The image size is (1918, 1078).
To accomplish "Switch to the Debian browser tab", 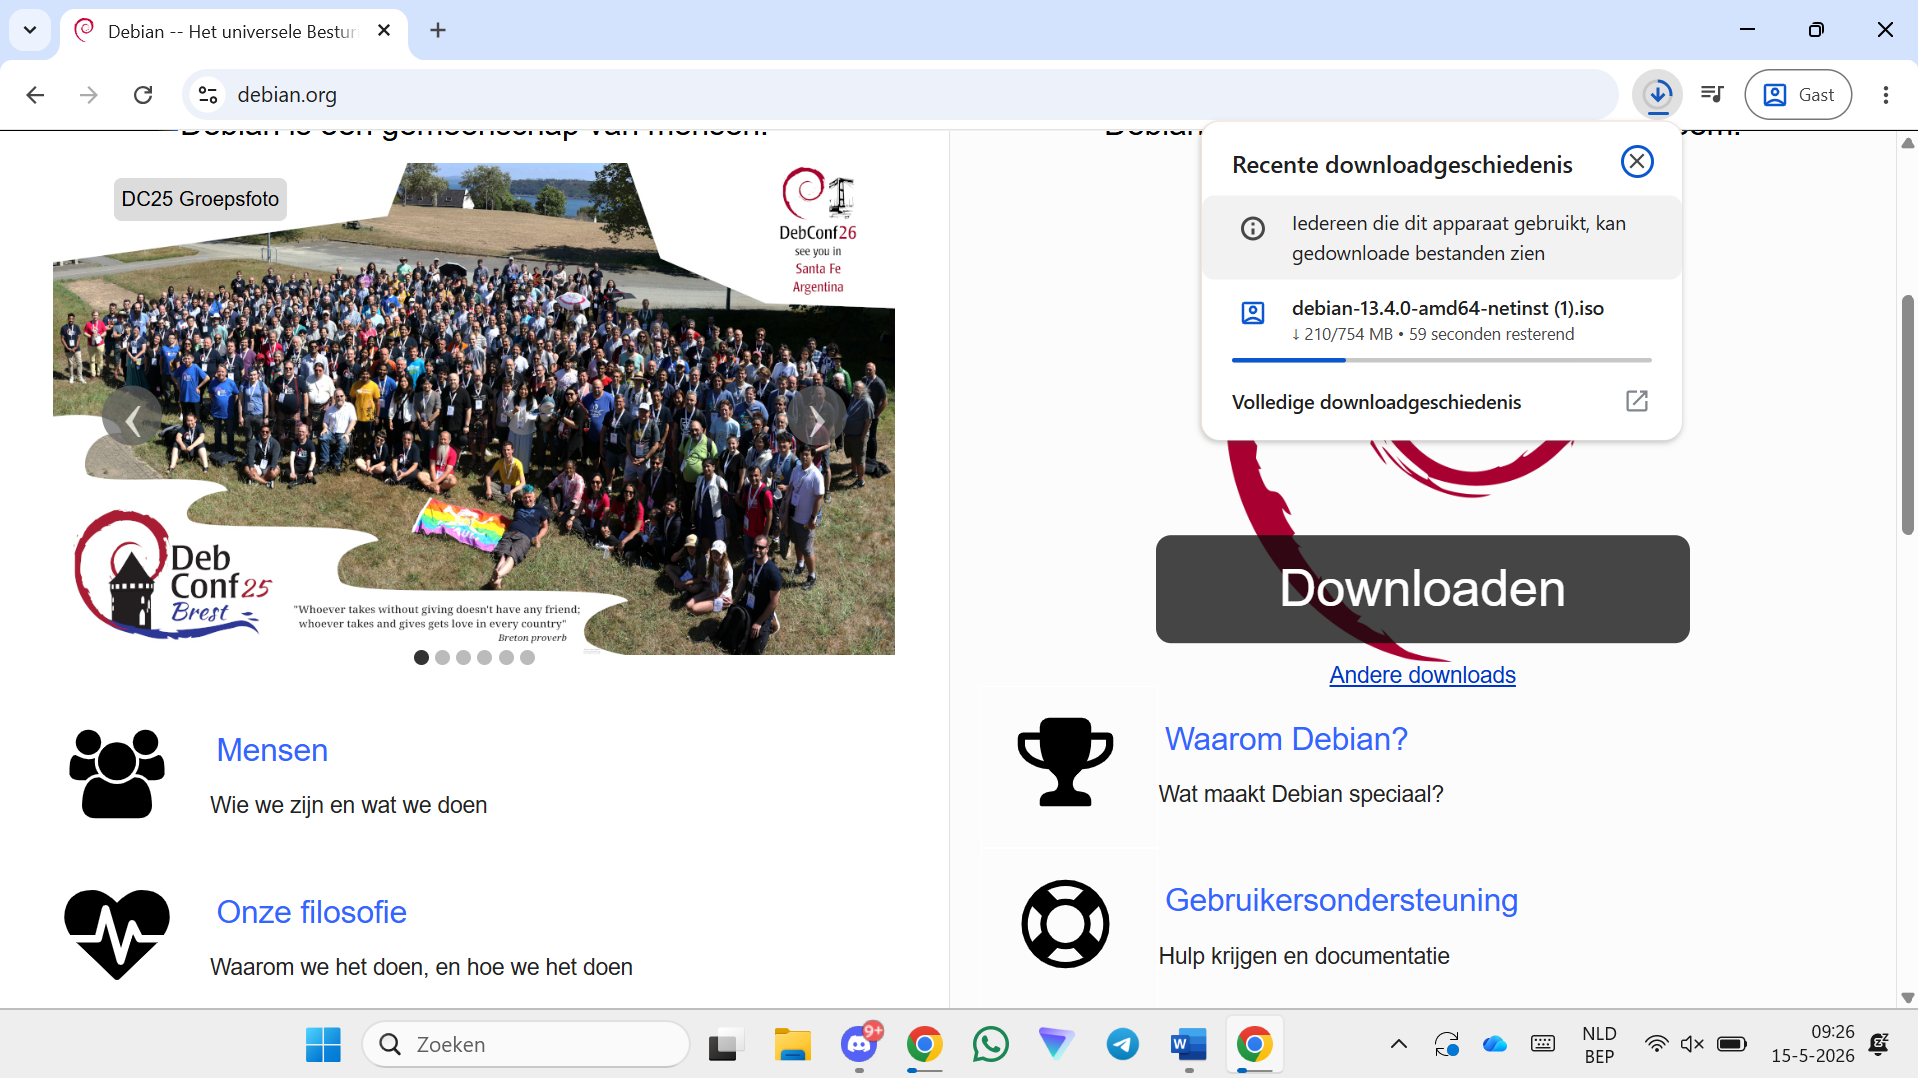I will (234, 31).
